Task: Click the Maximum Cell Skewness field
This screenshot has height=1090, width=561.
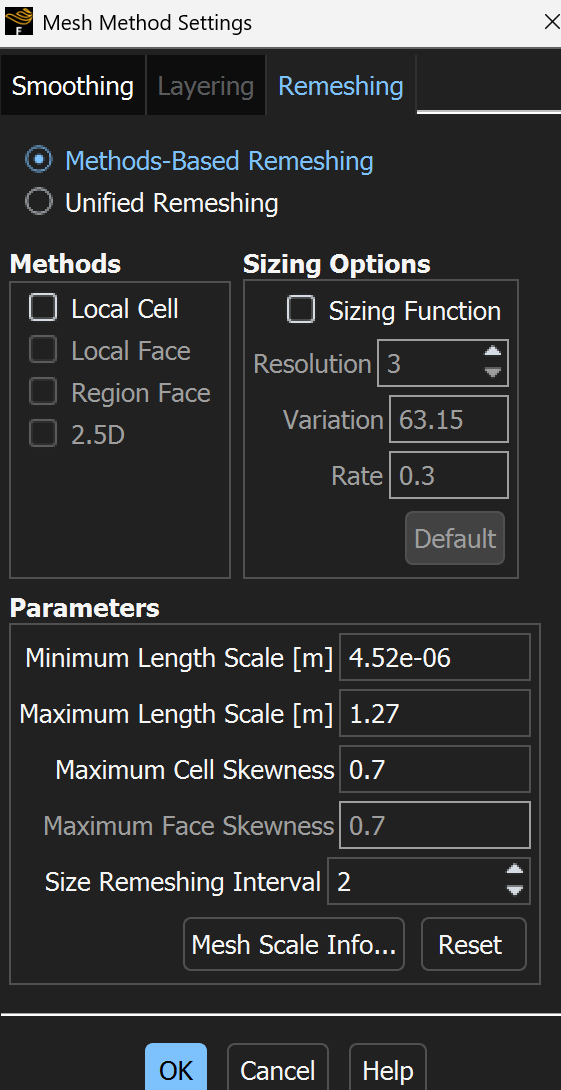Action: click(x=434, y=769)
